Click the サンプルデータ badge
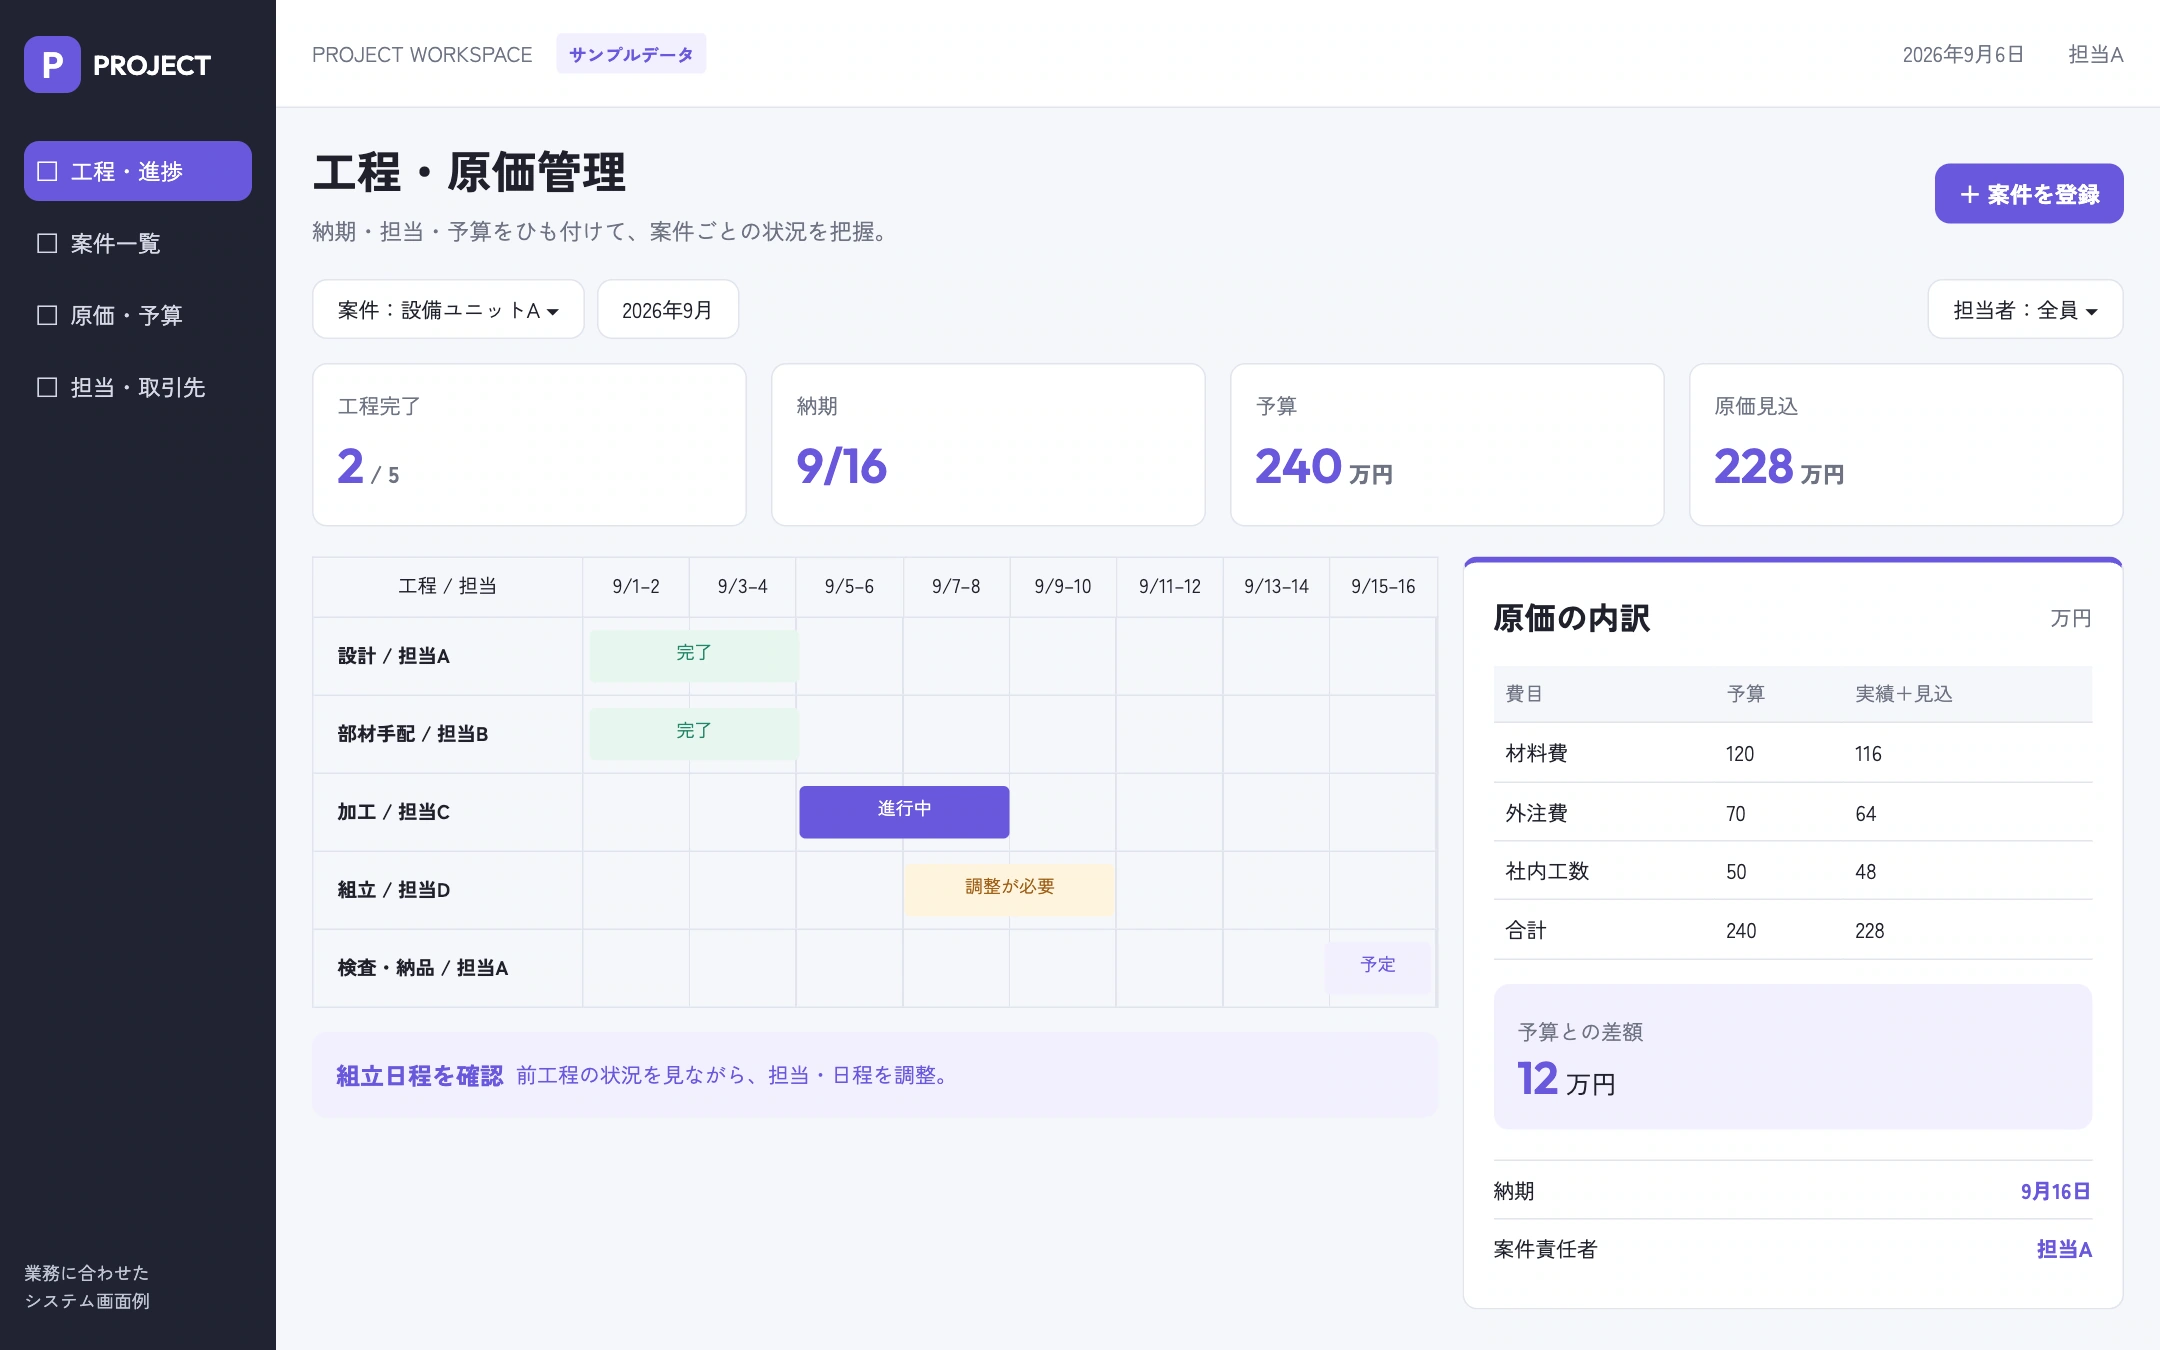Viewport: 2160px width, 1350px height. 631,54
